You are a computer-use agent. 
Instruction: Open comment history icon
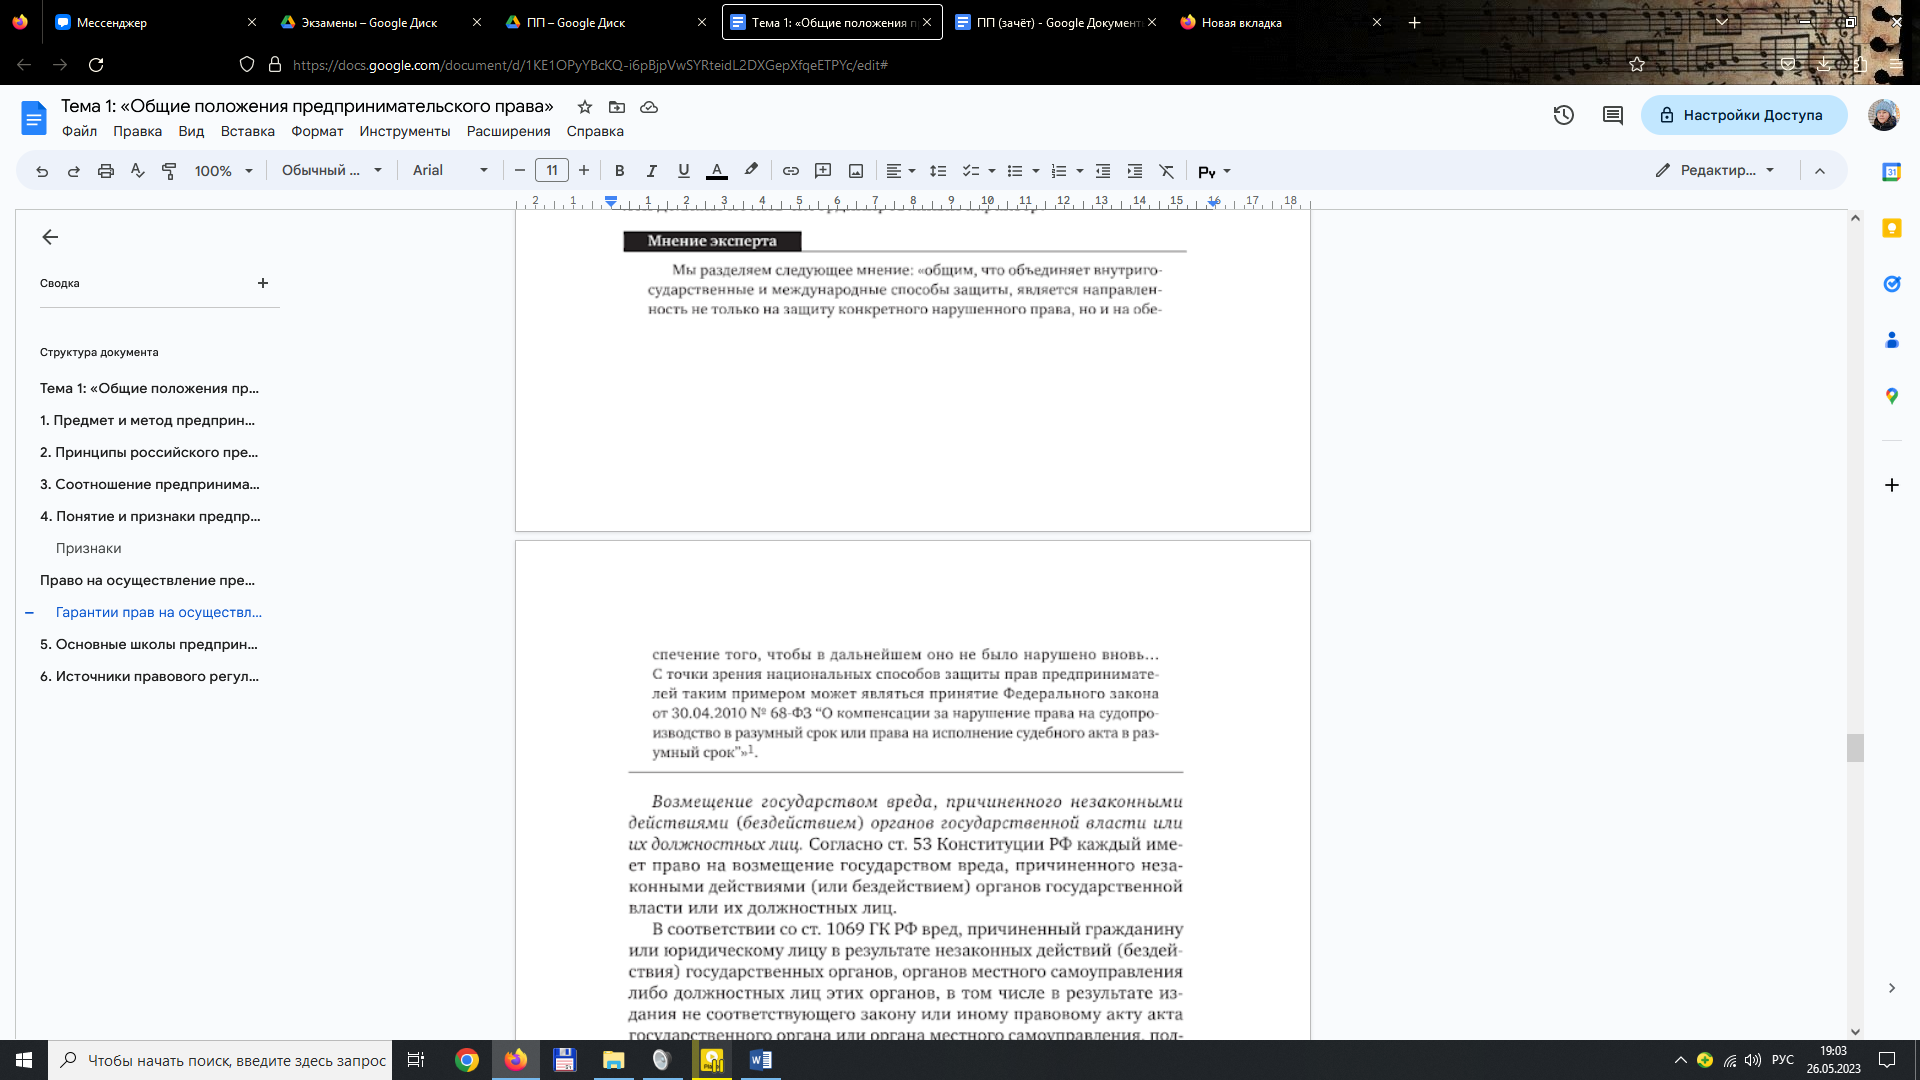coord(1613,115)
